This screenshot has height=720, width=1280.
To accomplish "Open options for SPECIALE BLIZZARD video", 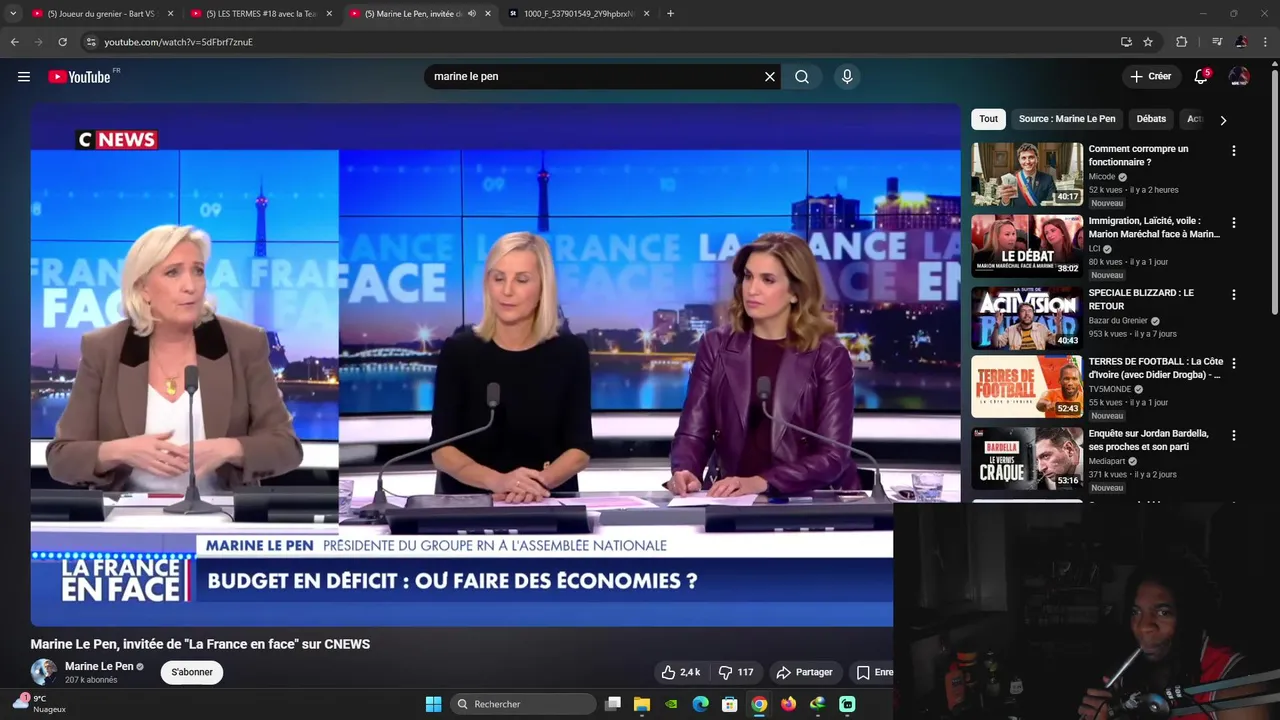I will coord(1233,295).
